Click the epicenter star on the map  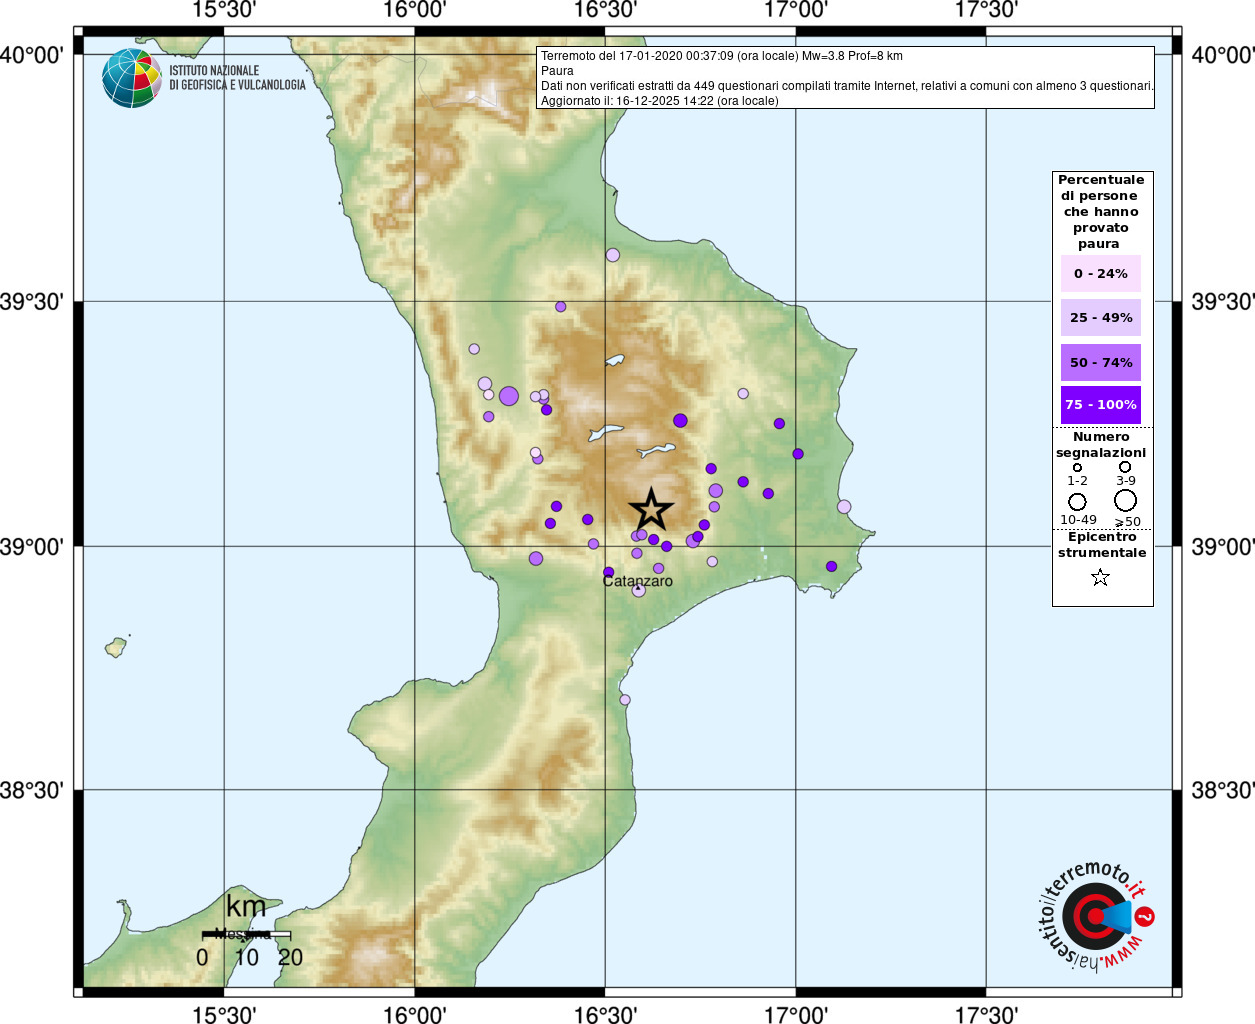point(651,510)
